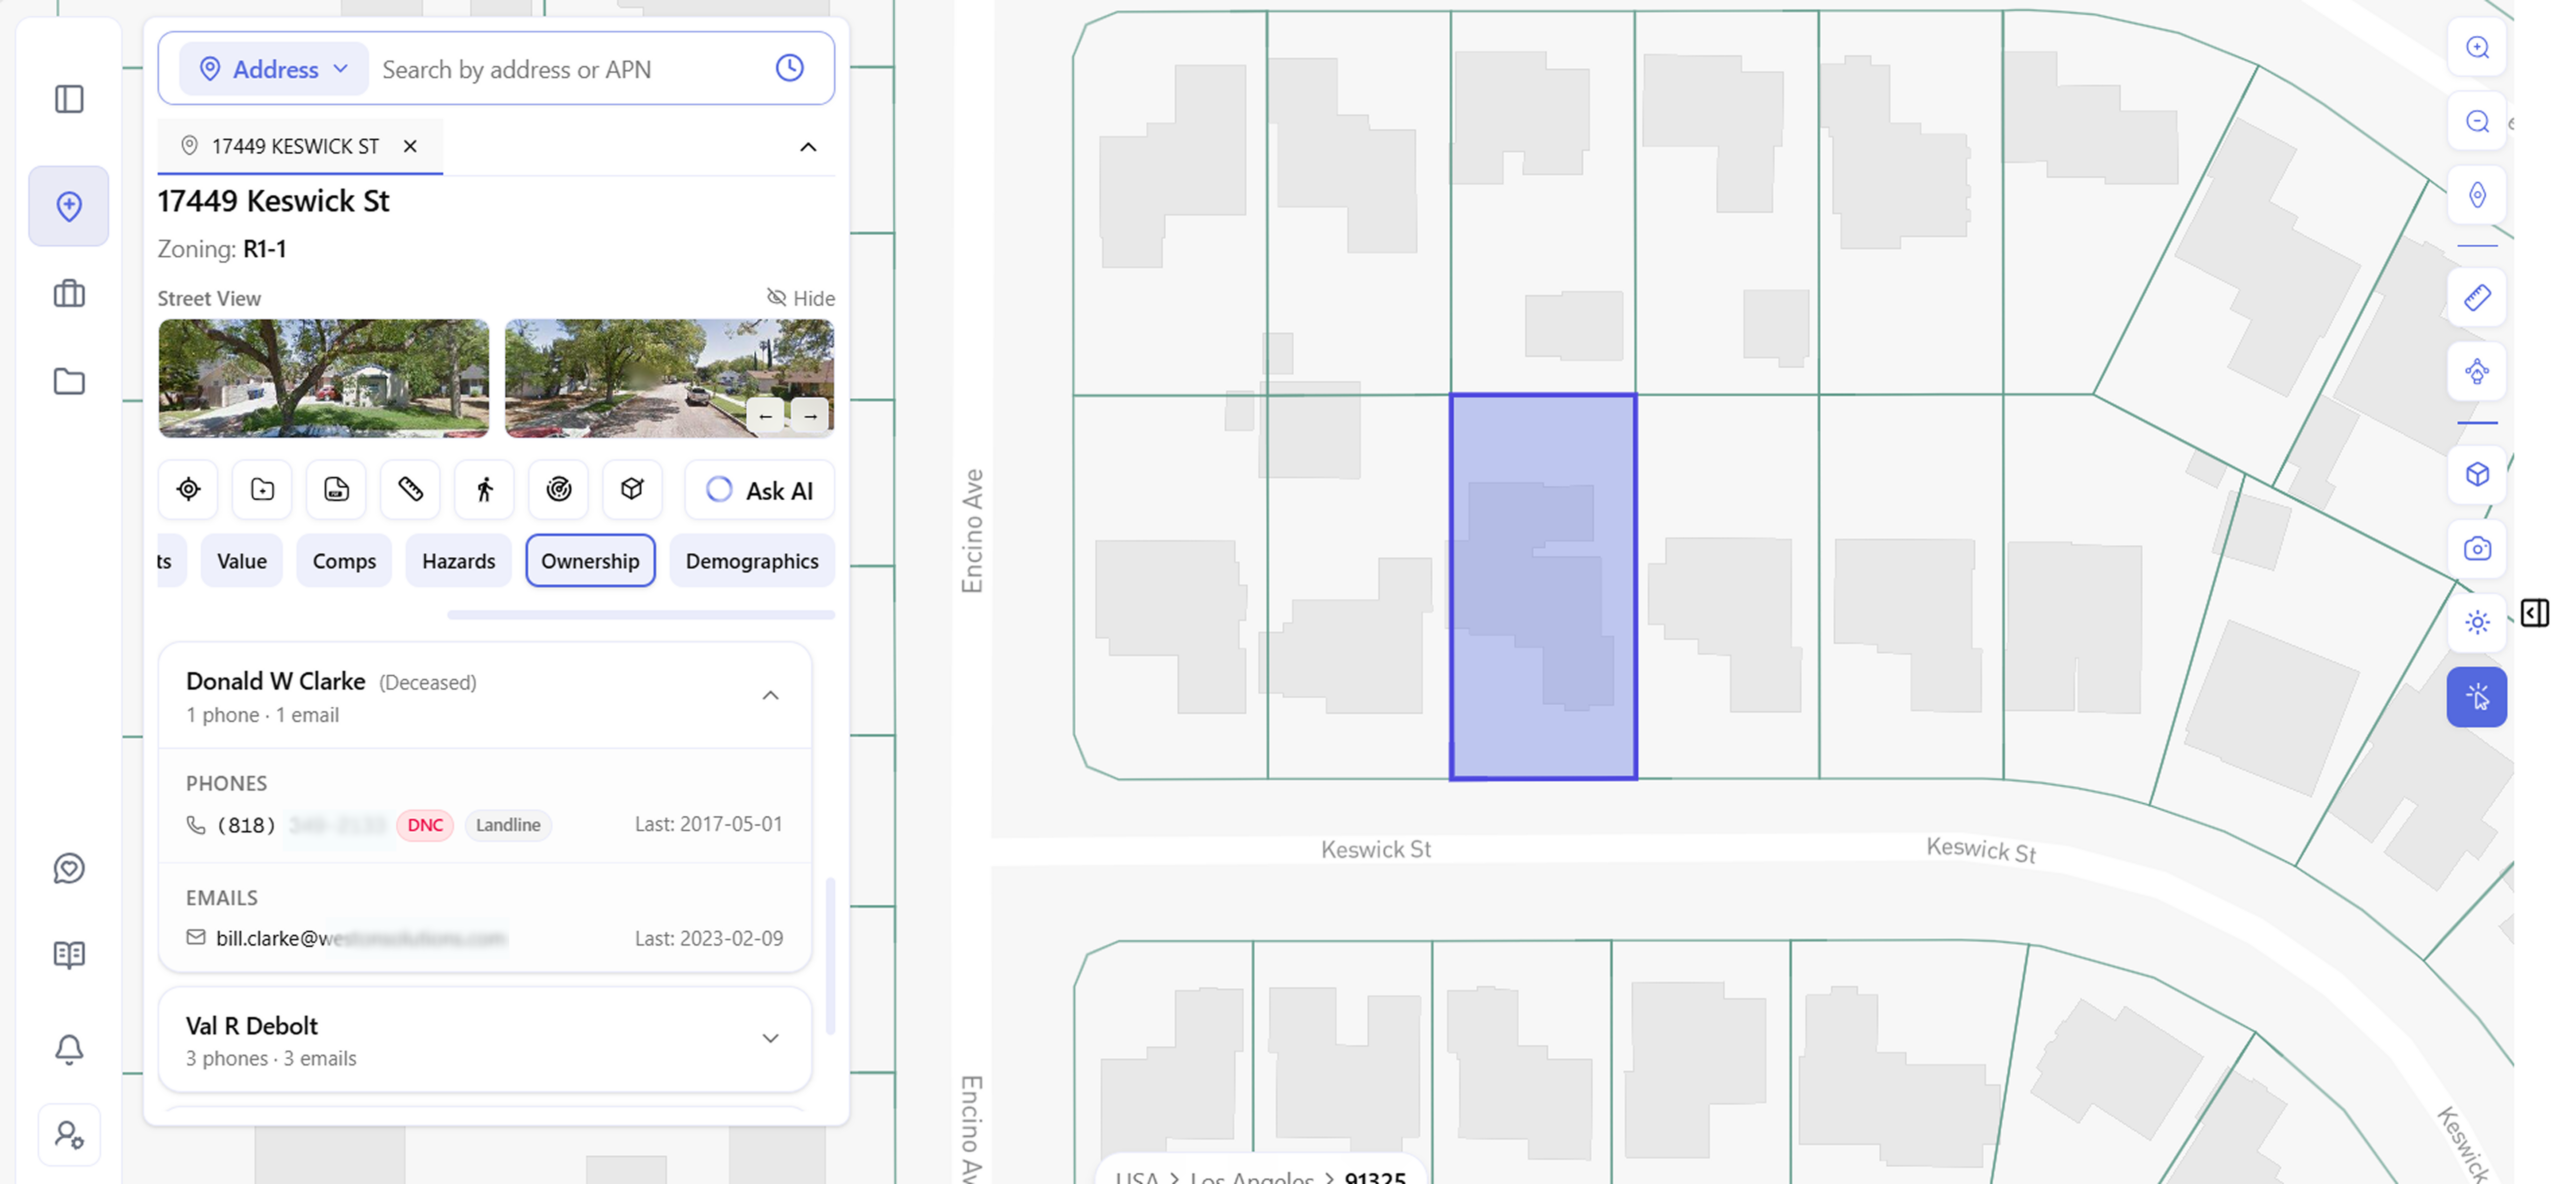Toggle the sidebar panel icon

[x=69, y=99]
